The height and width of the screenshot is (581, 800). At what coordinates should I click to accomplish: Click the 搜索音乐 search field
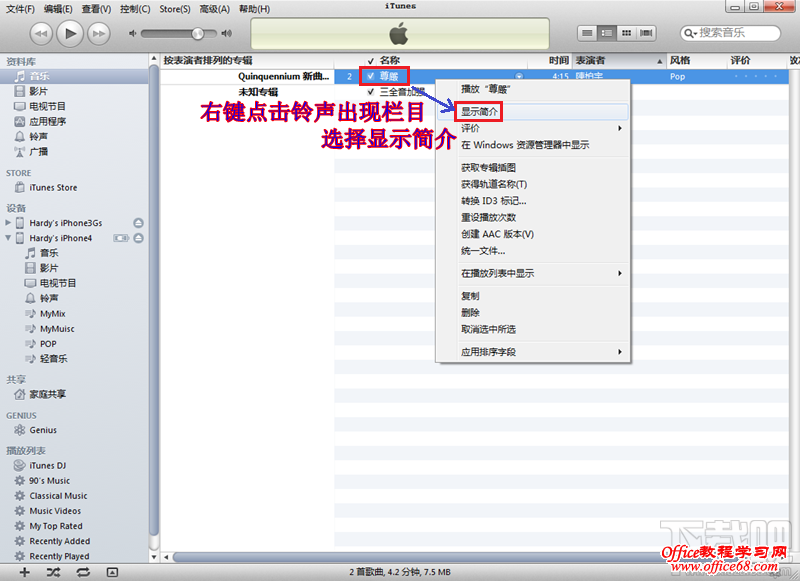[731, 33]
